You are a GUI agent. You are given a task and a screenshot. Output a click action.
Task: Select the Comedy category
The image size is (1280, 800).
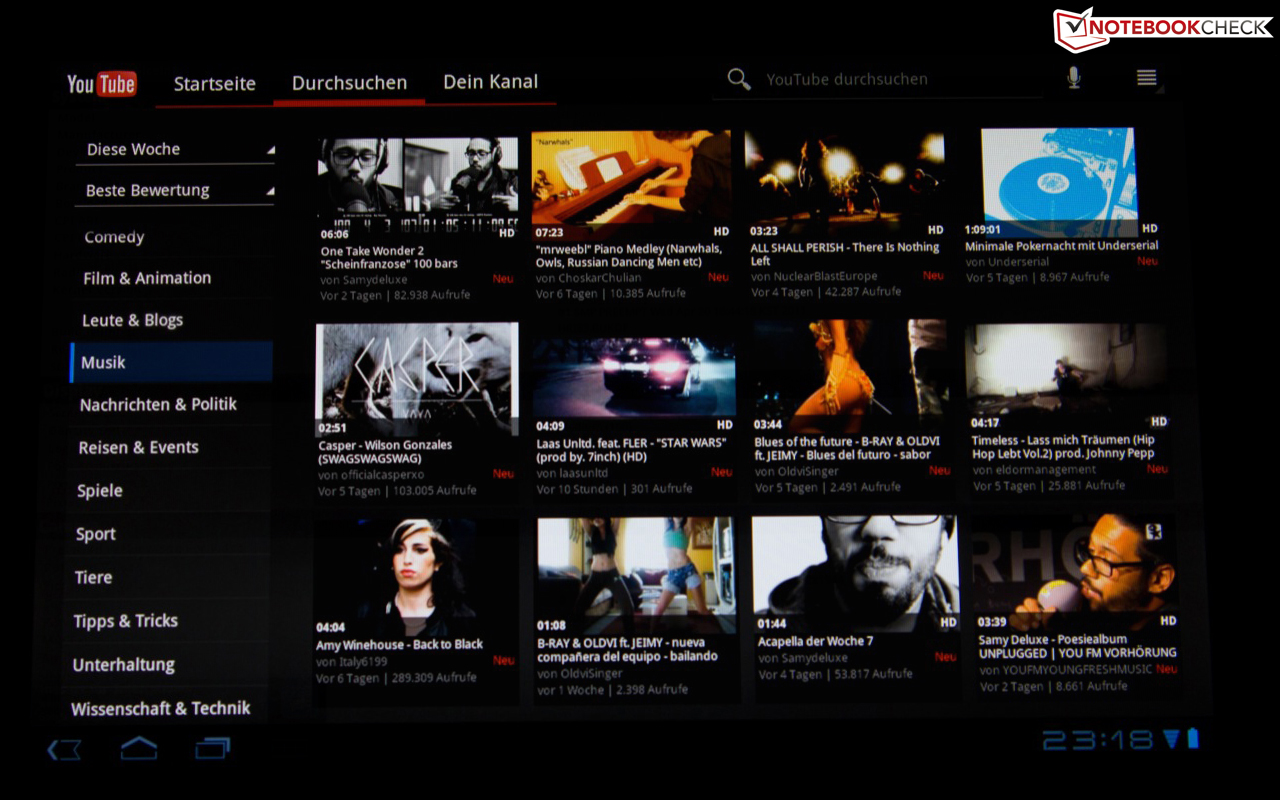pos(171,237)
